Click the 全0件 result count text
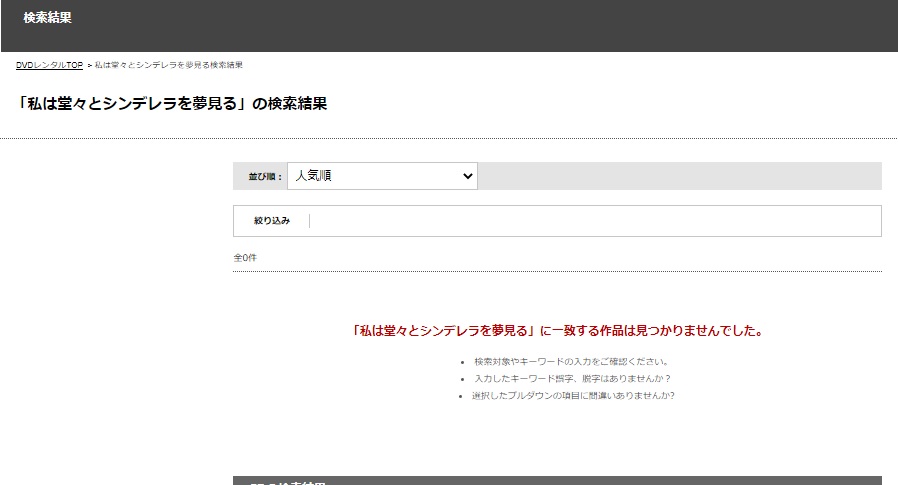 [x=245, y=258]
